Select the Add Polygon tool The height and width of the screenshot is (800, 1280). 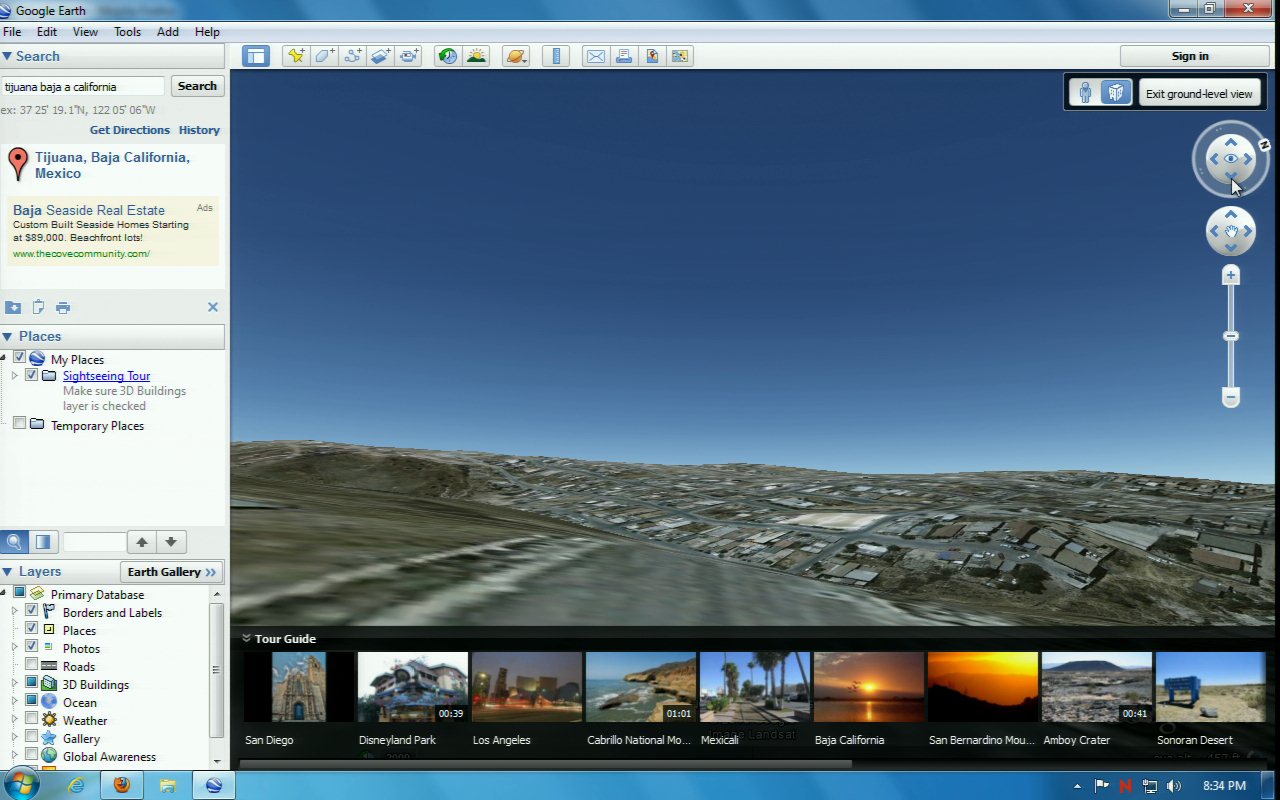(x=324, y=56)
